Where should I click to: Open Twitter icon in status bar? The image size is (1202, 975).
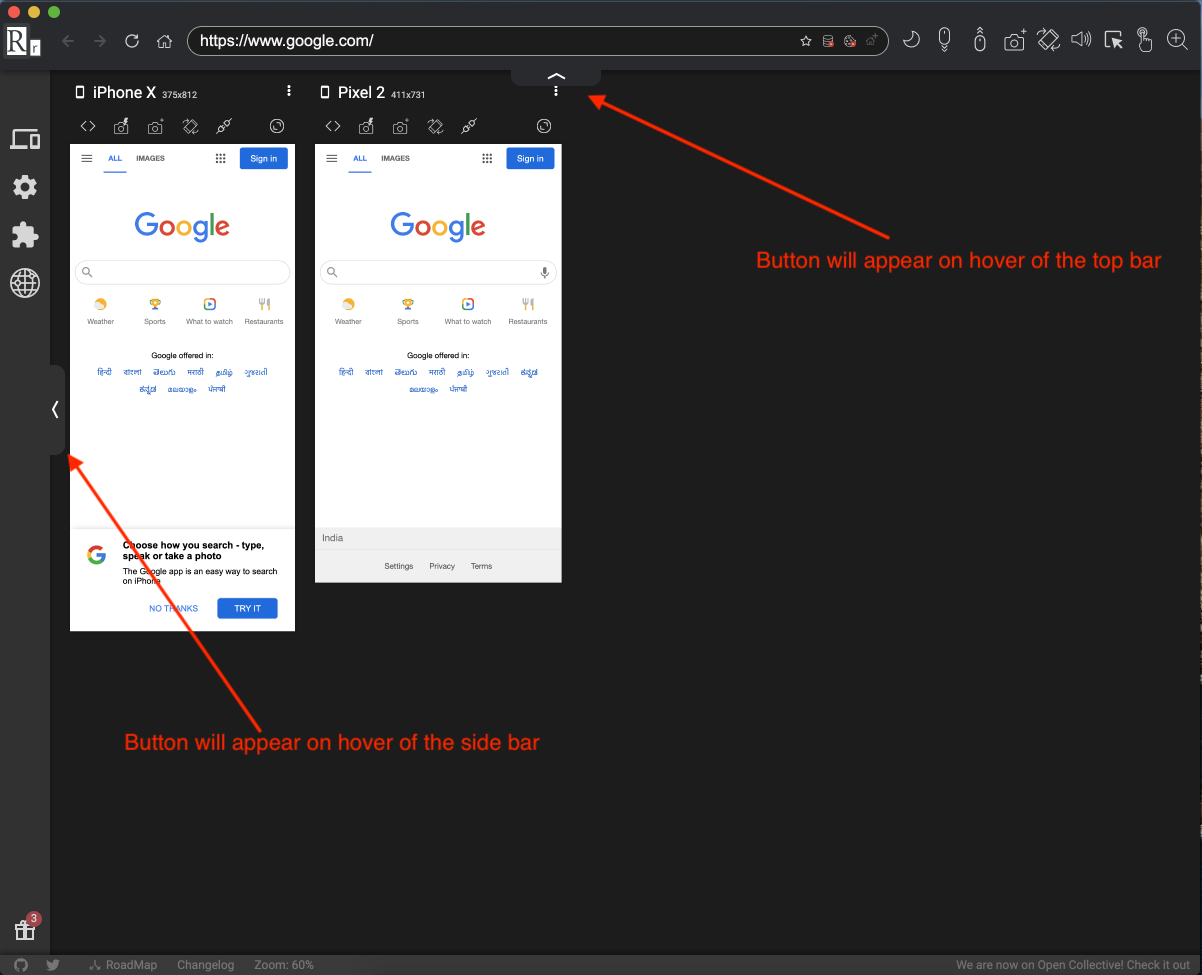click(53, 965)
